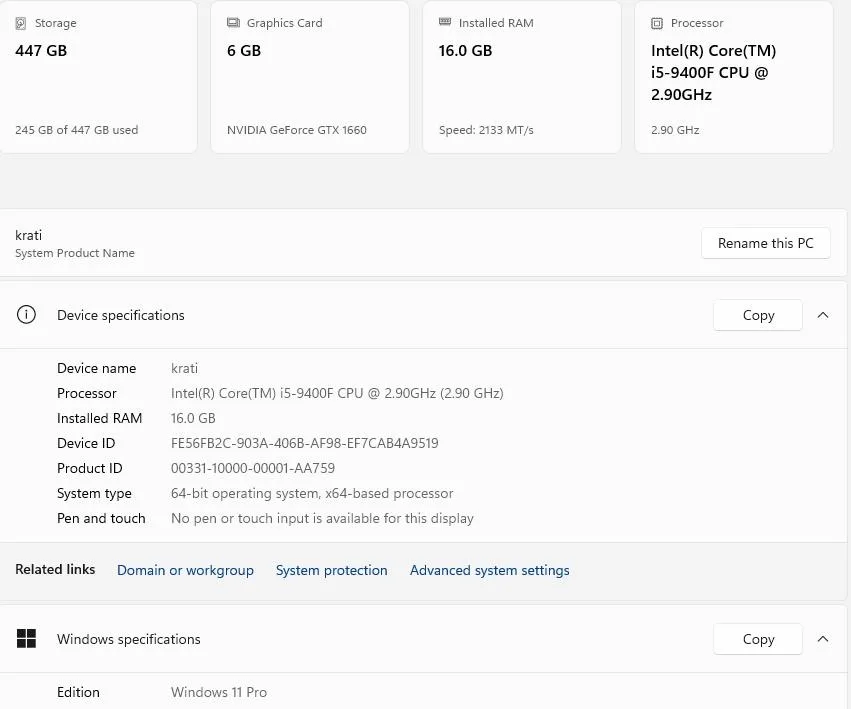The width and height of the screenshot is (851, 709).
Task: Click '245 GB of 447 GB used' text
Action: tap(77, 130)
